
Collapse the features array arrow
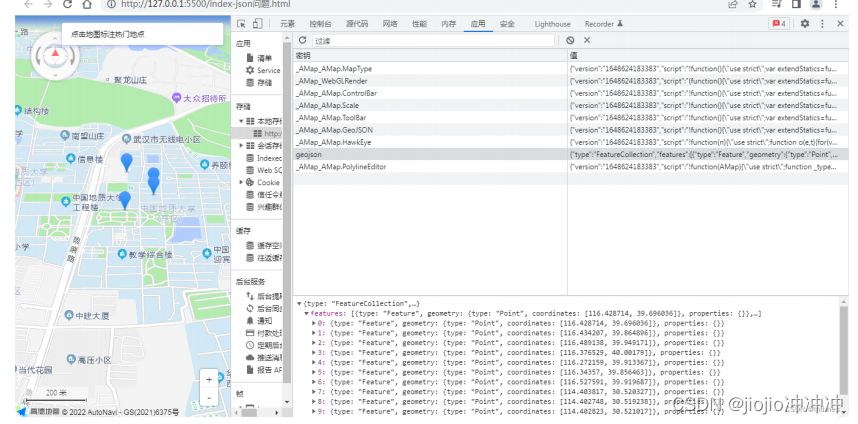(306, 314)
